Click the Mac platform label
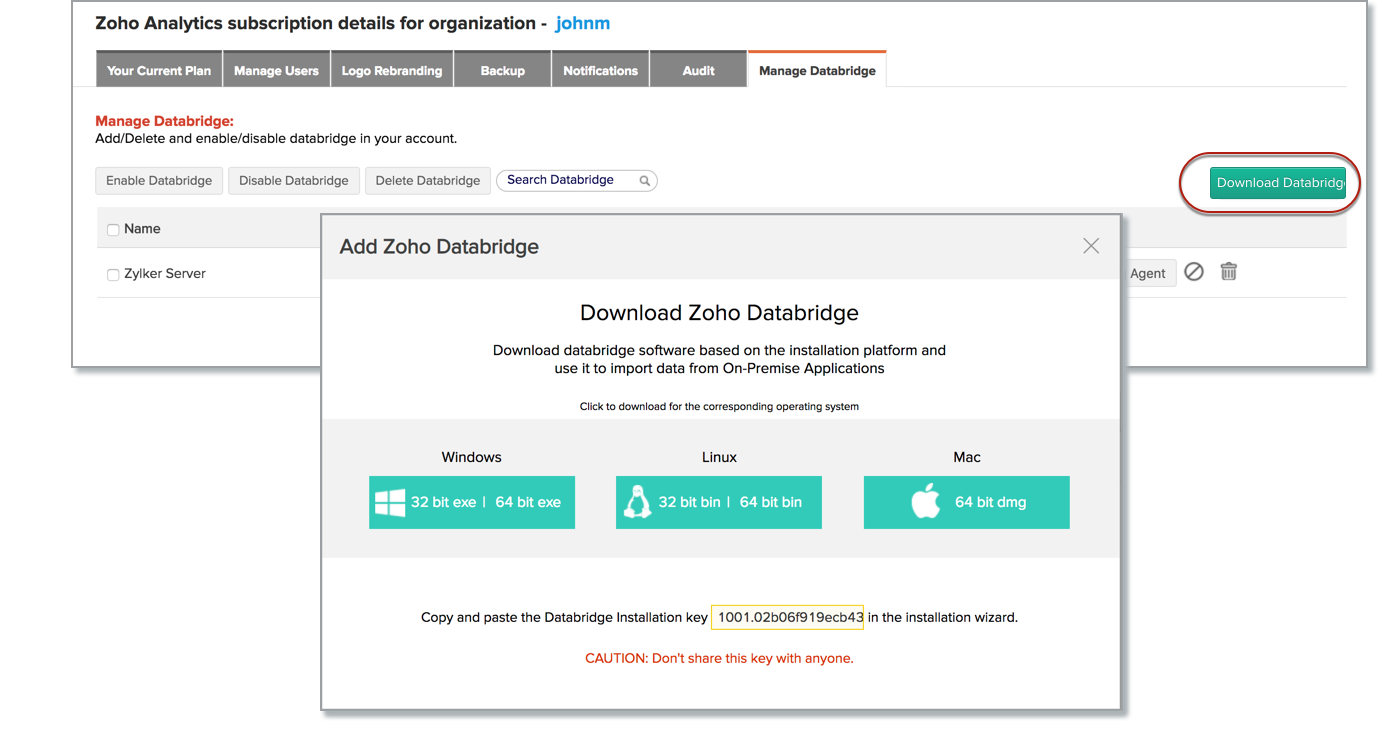1396x741 pixels. (x=967, y=457)
